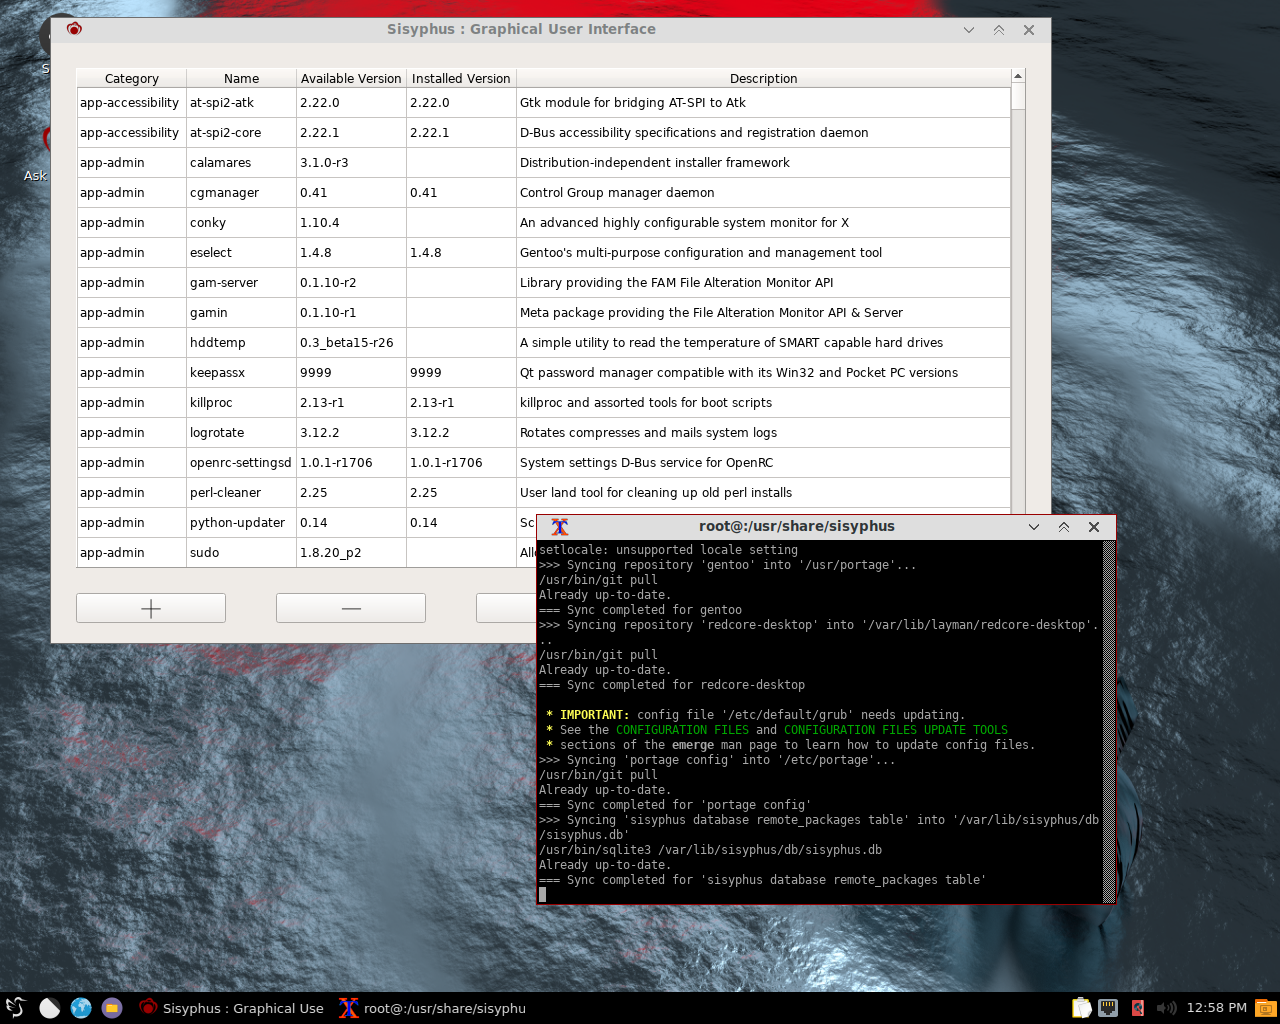
Task: Open the clipboard manager tray icon
Action: click(x=1081, y=1007)
